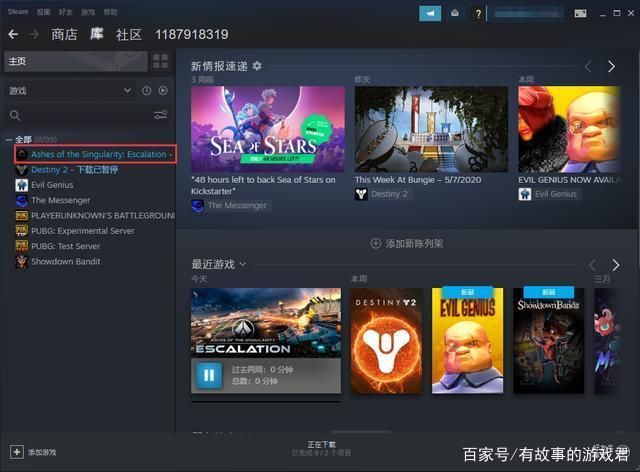The image size is (640, 472).
Task: Select Ashes of the Singularity: Escalation
Action: [x=96, y=154]
